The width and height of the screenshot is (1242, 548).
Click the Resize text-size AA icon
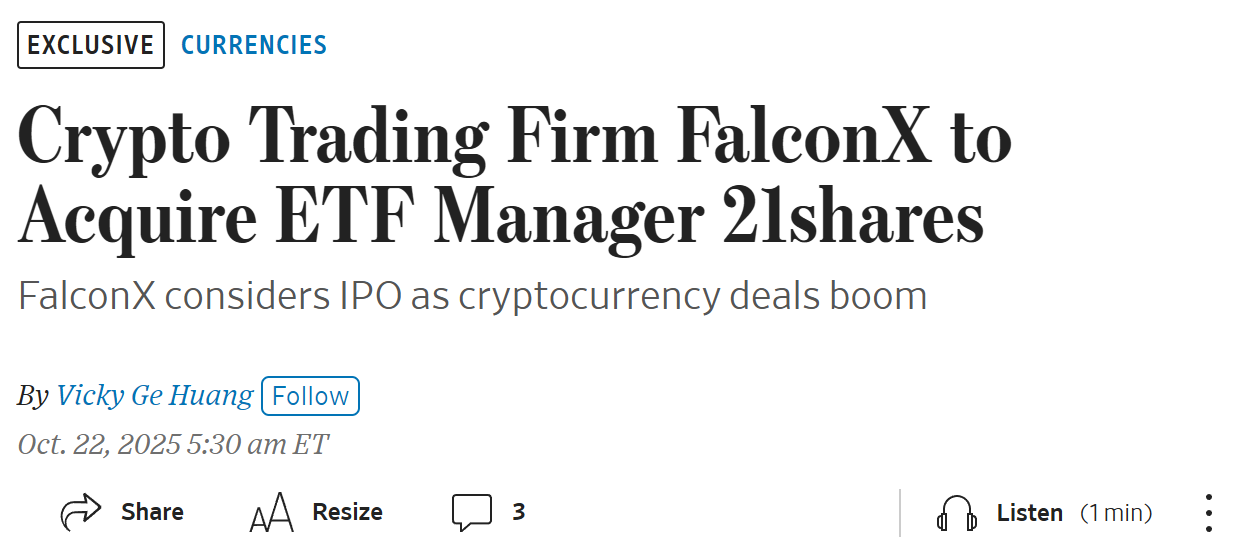271,513
